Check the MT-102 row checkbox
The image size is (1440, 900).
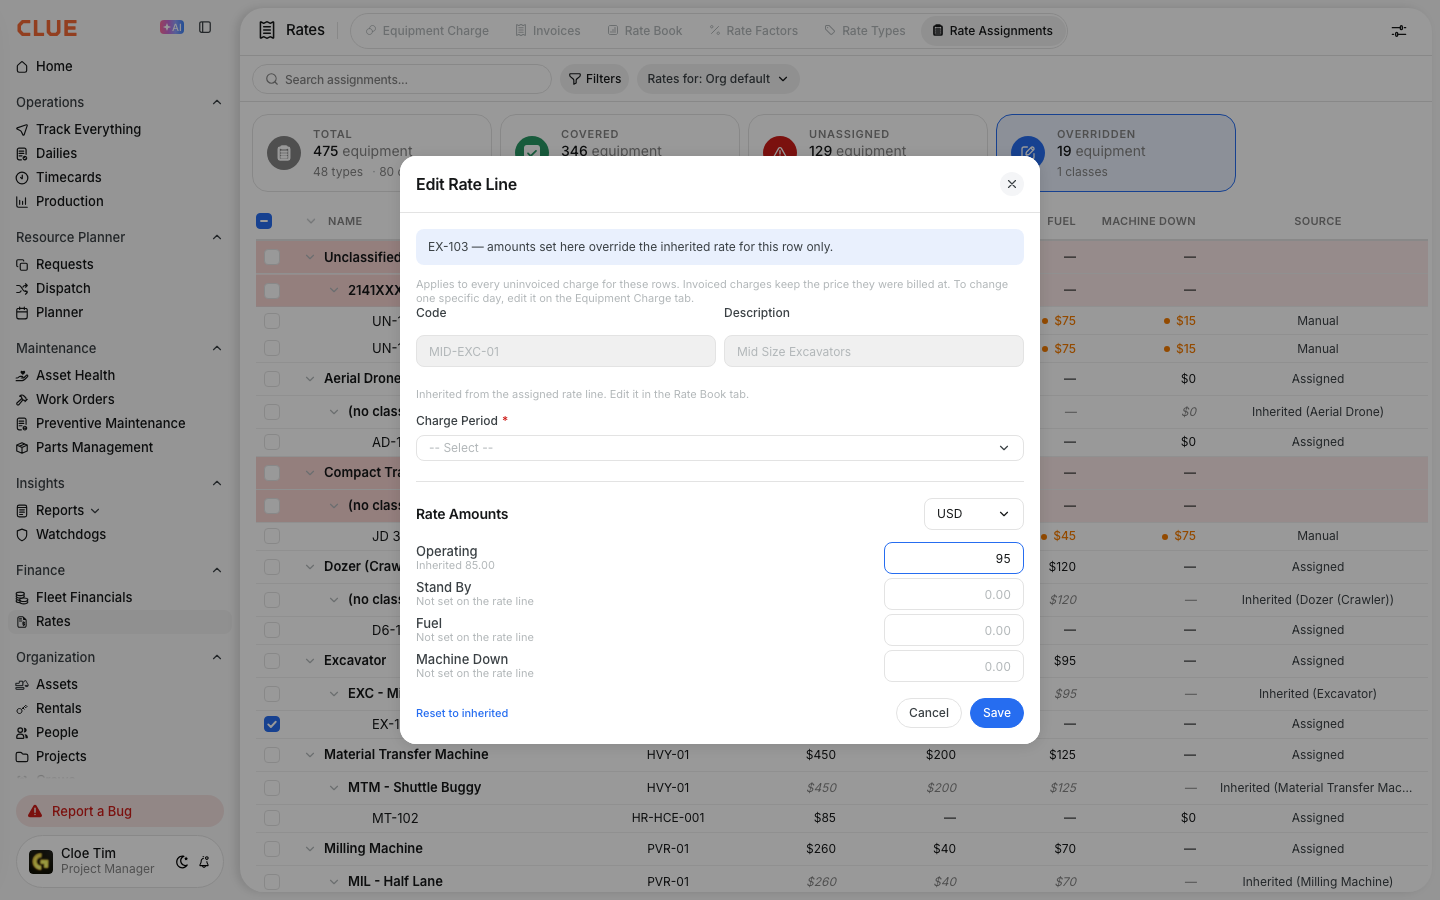(x=272, y=818)
